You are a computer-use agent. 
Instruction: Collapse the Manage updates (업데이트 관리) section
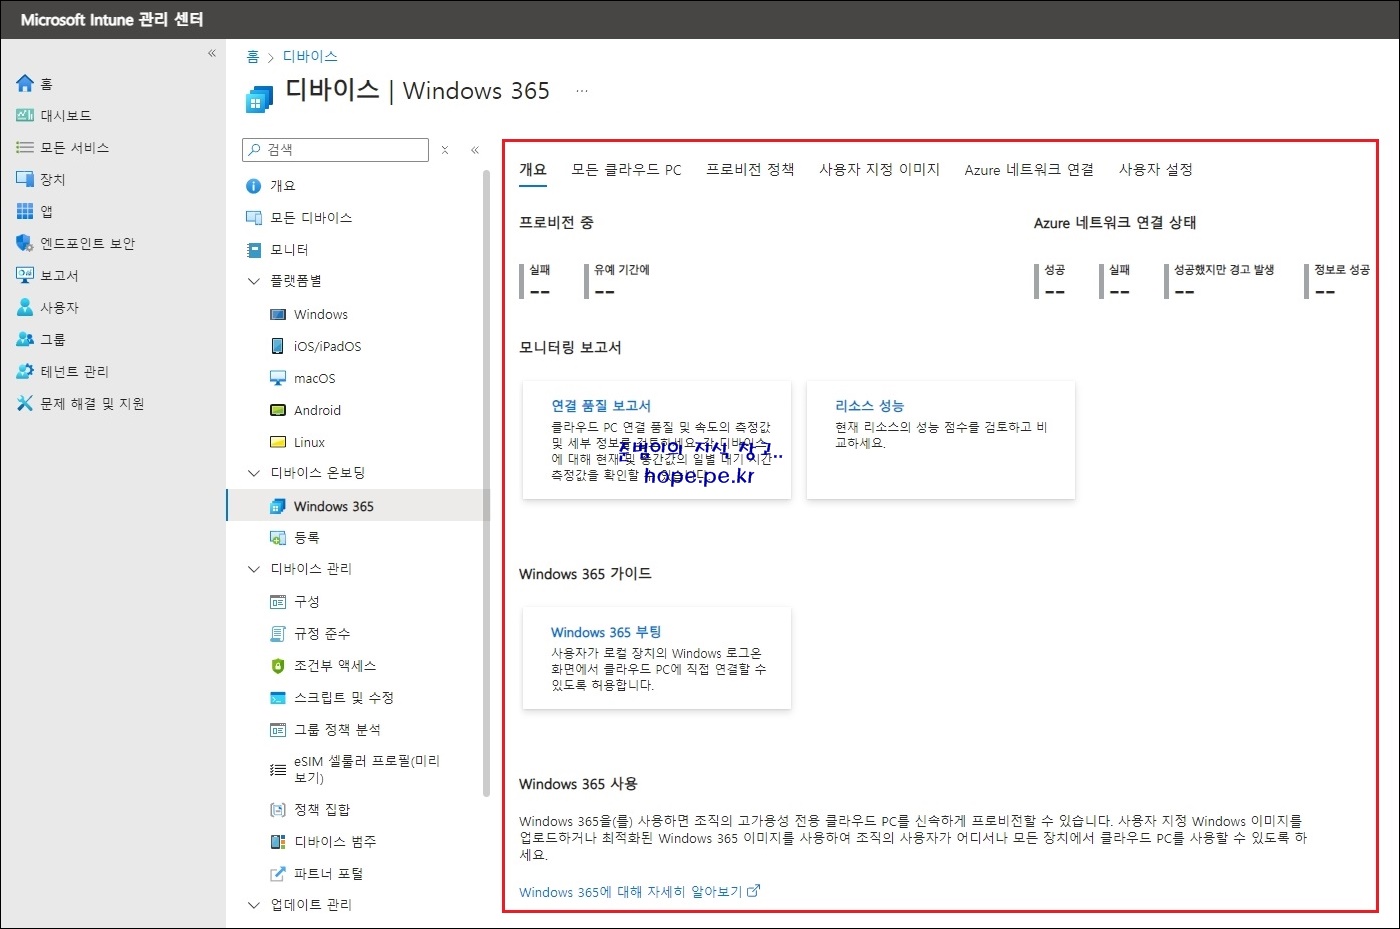click(x=254, y=905)
